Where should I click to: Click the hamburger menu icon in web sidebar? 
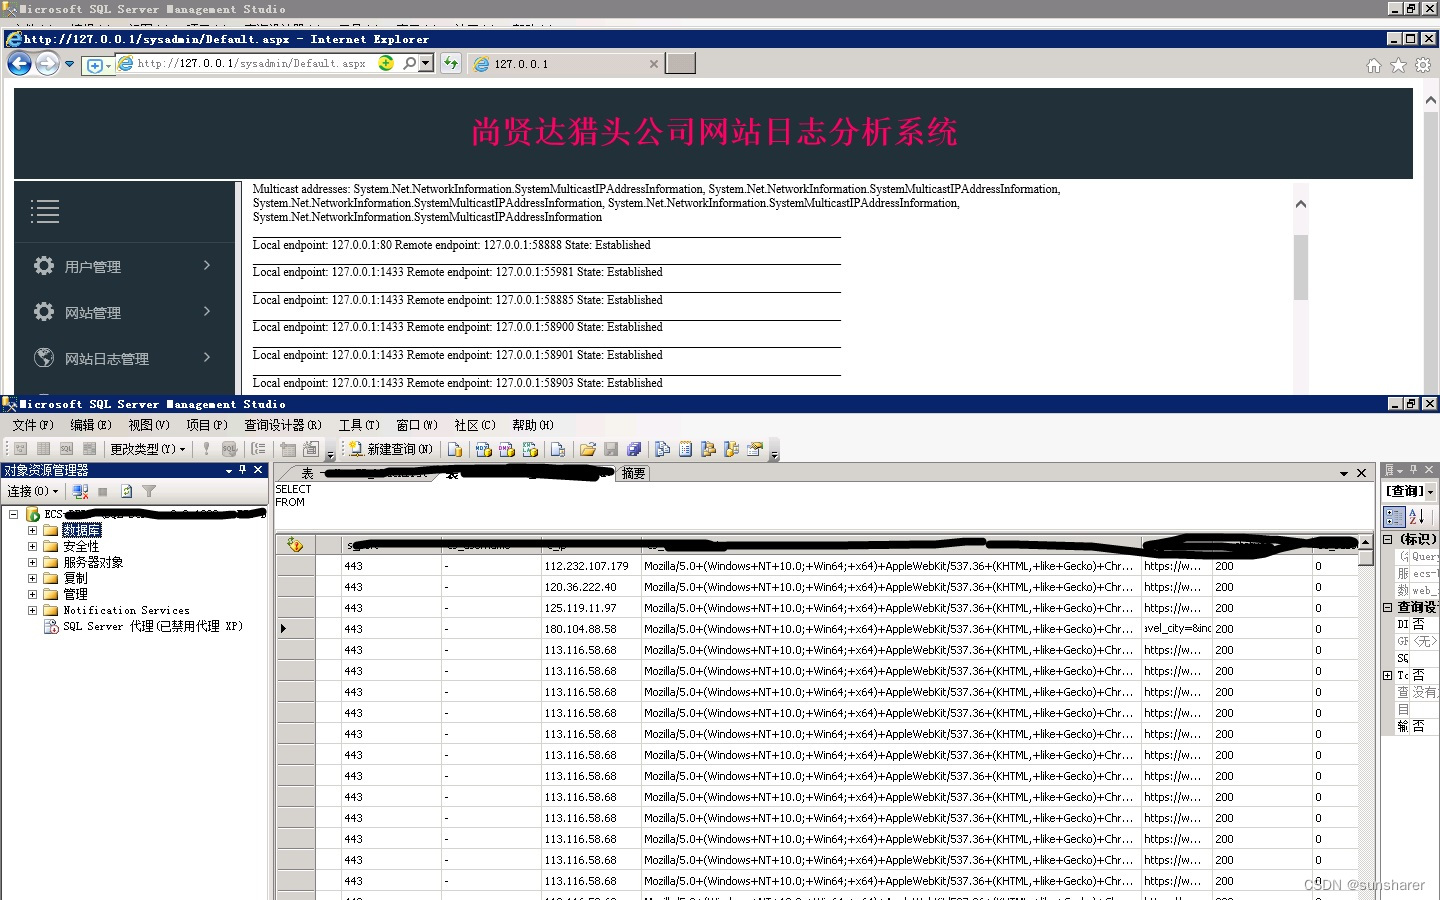click(x=45, y=212)
